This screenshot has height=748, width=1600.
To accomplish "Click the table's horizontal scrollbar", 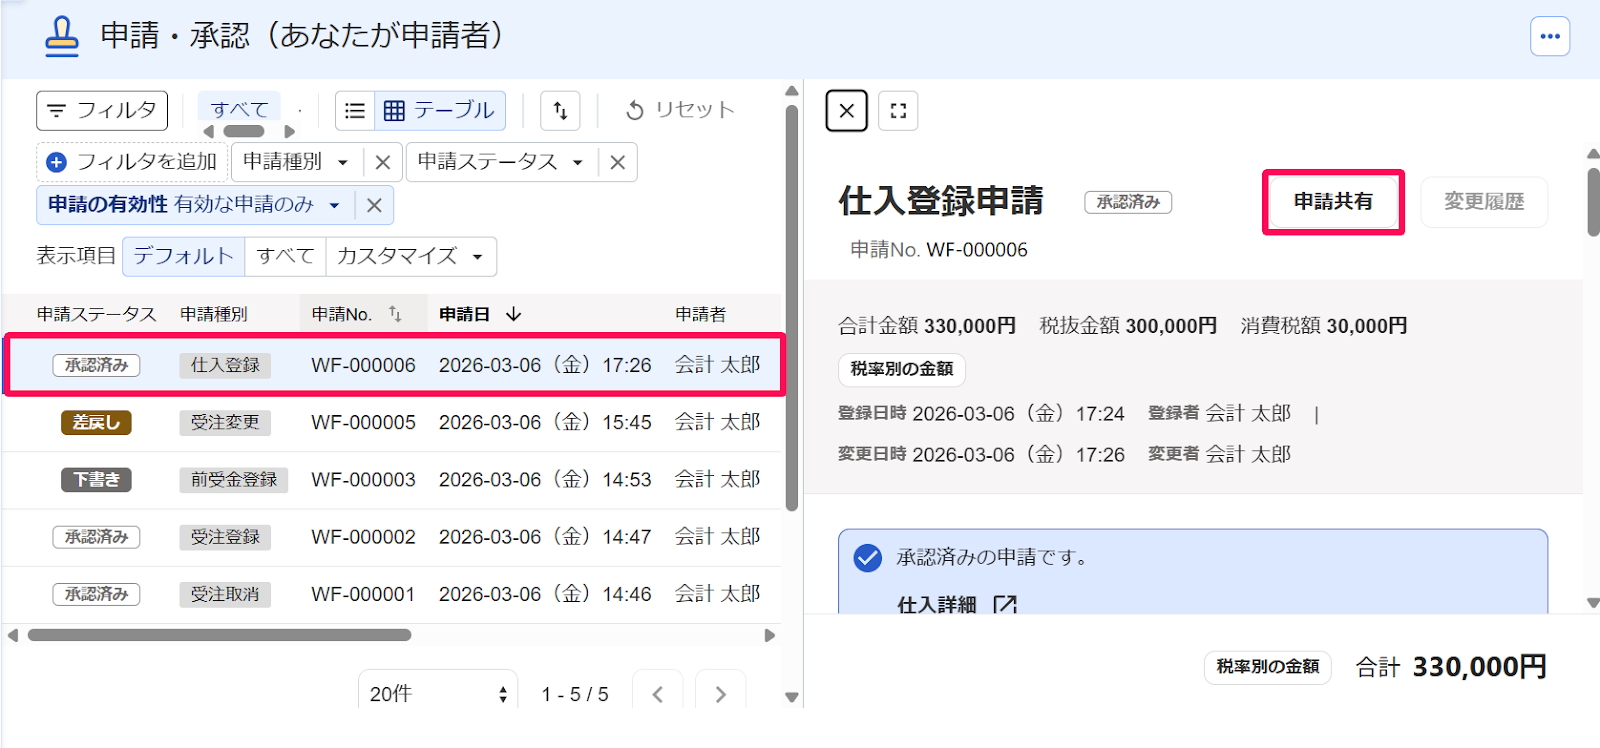I will click(x=219, y=635).
